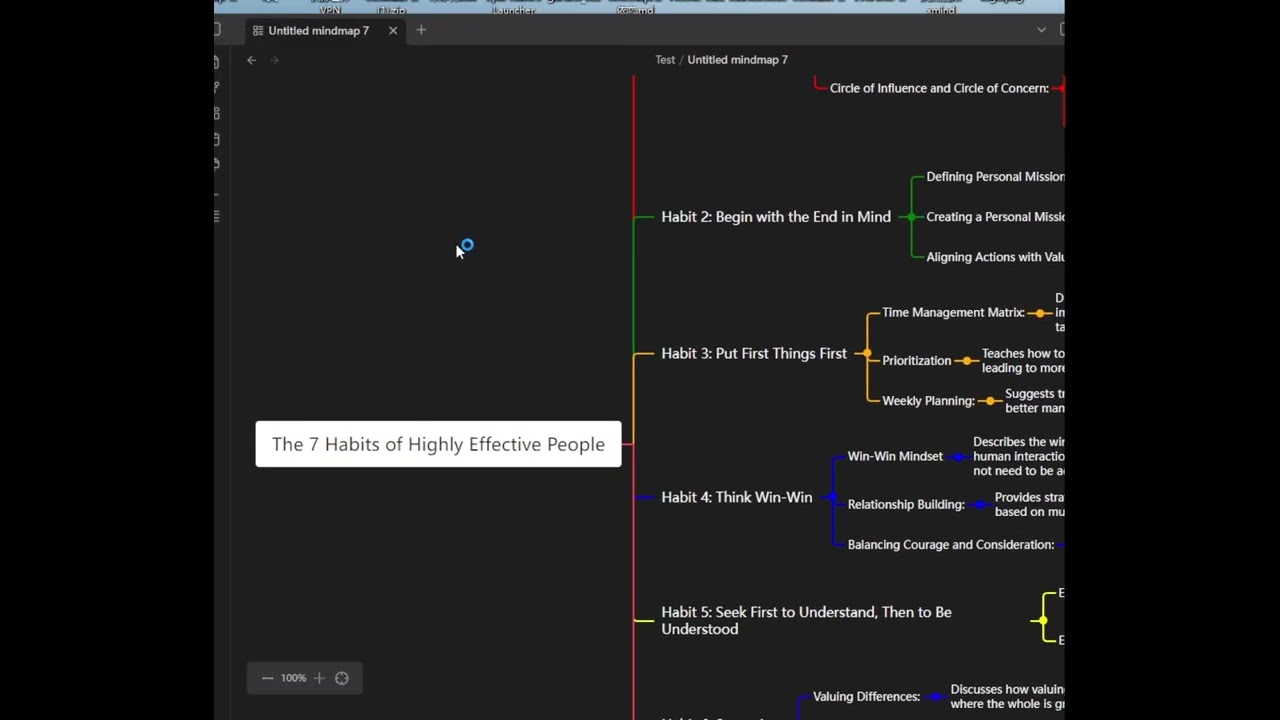This screenshot has width=1280, height=720.
Task: Select the Prioritization node
Action: [x=917, y=361]
